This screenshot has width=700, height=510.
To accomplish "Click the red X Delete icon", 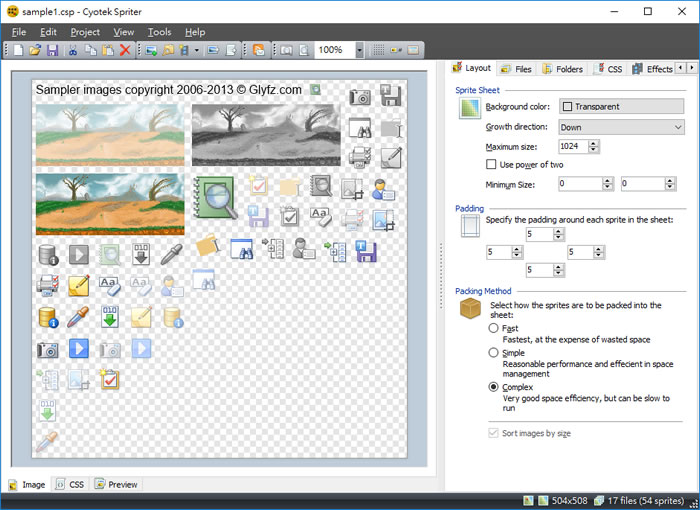I will click(x=125, y=50).
